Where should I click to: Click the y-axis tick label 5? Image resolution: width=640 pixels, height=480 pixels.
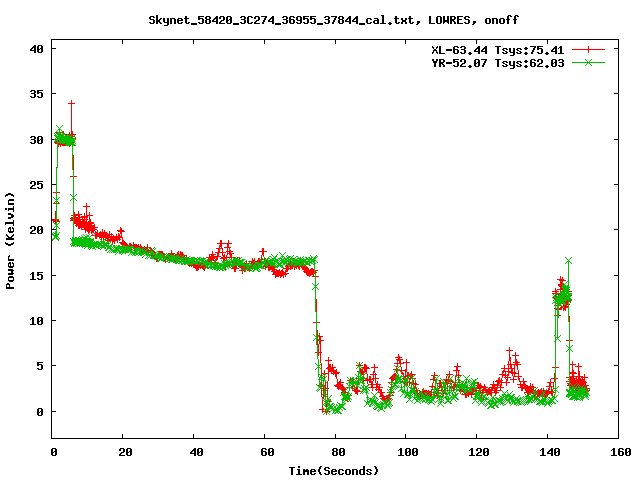(40, 366)
